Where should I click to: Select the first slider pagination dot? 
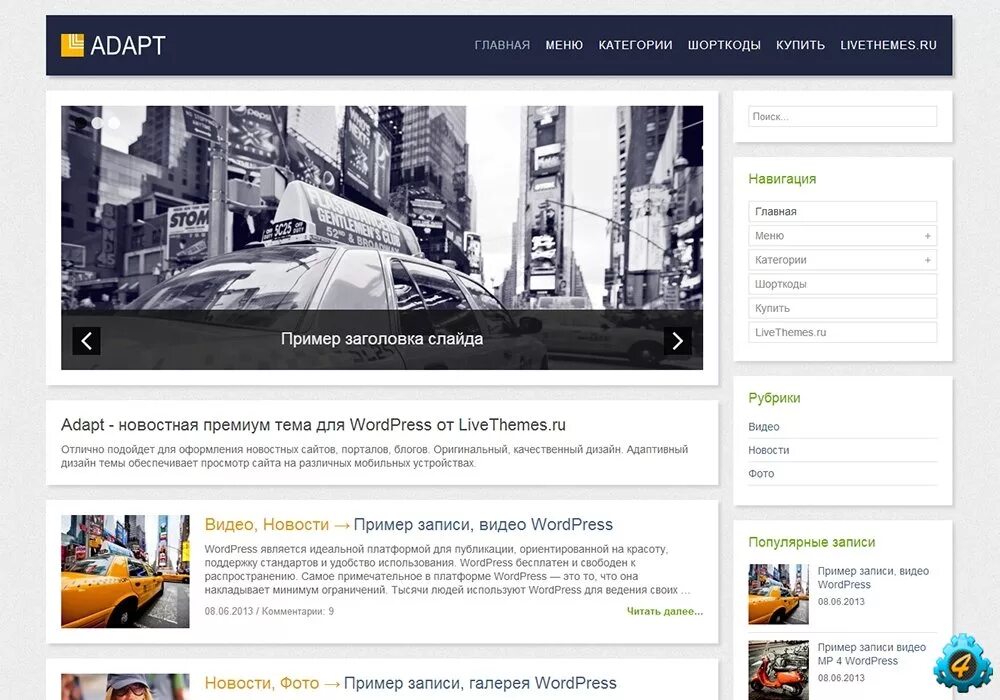point(80,122)
